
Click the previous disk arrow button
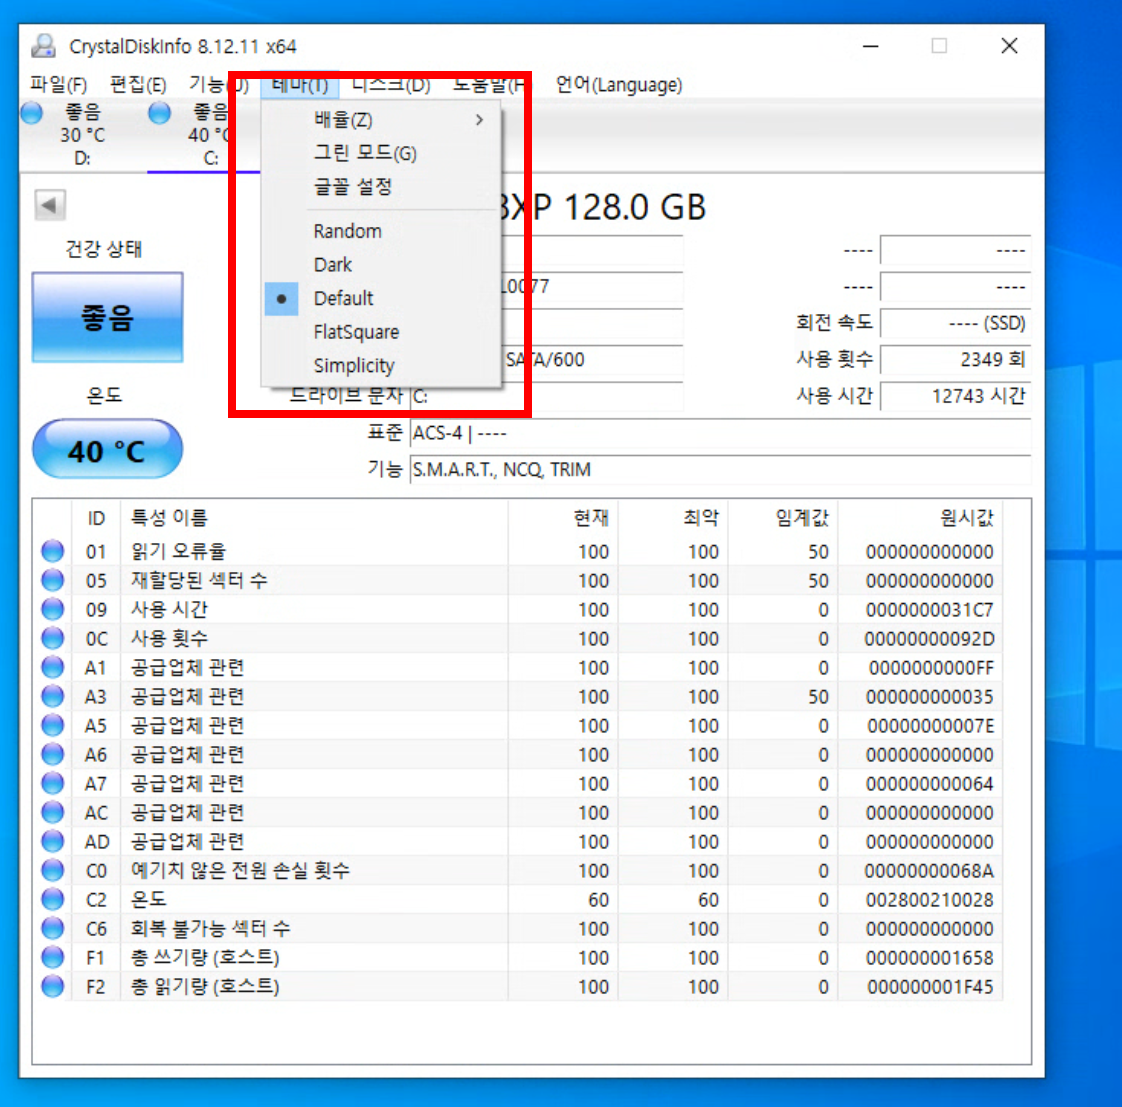tap(50, 205)
